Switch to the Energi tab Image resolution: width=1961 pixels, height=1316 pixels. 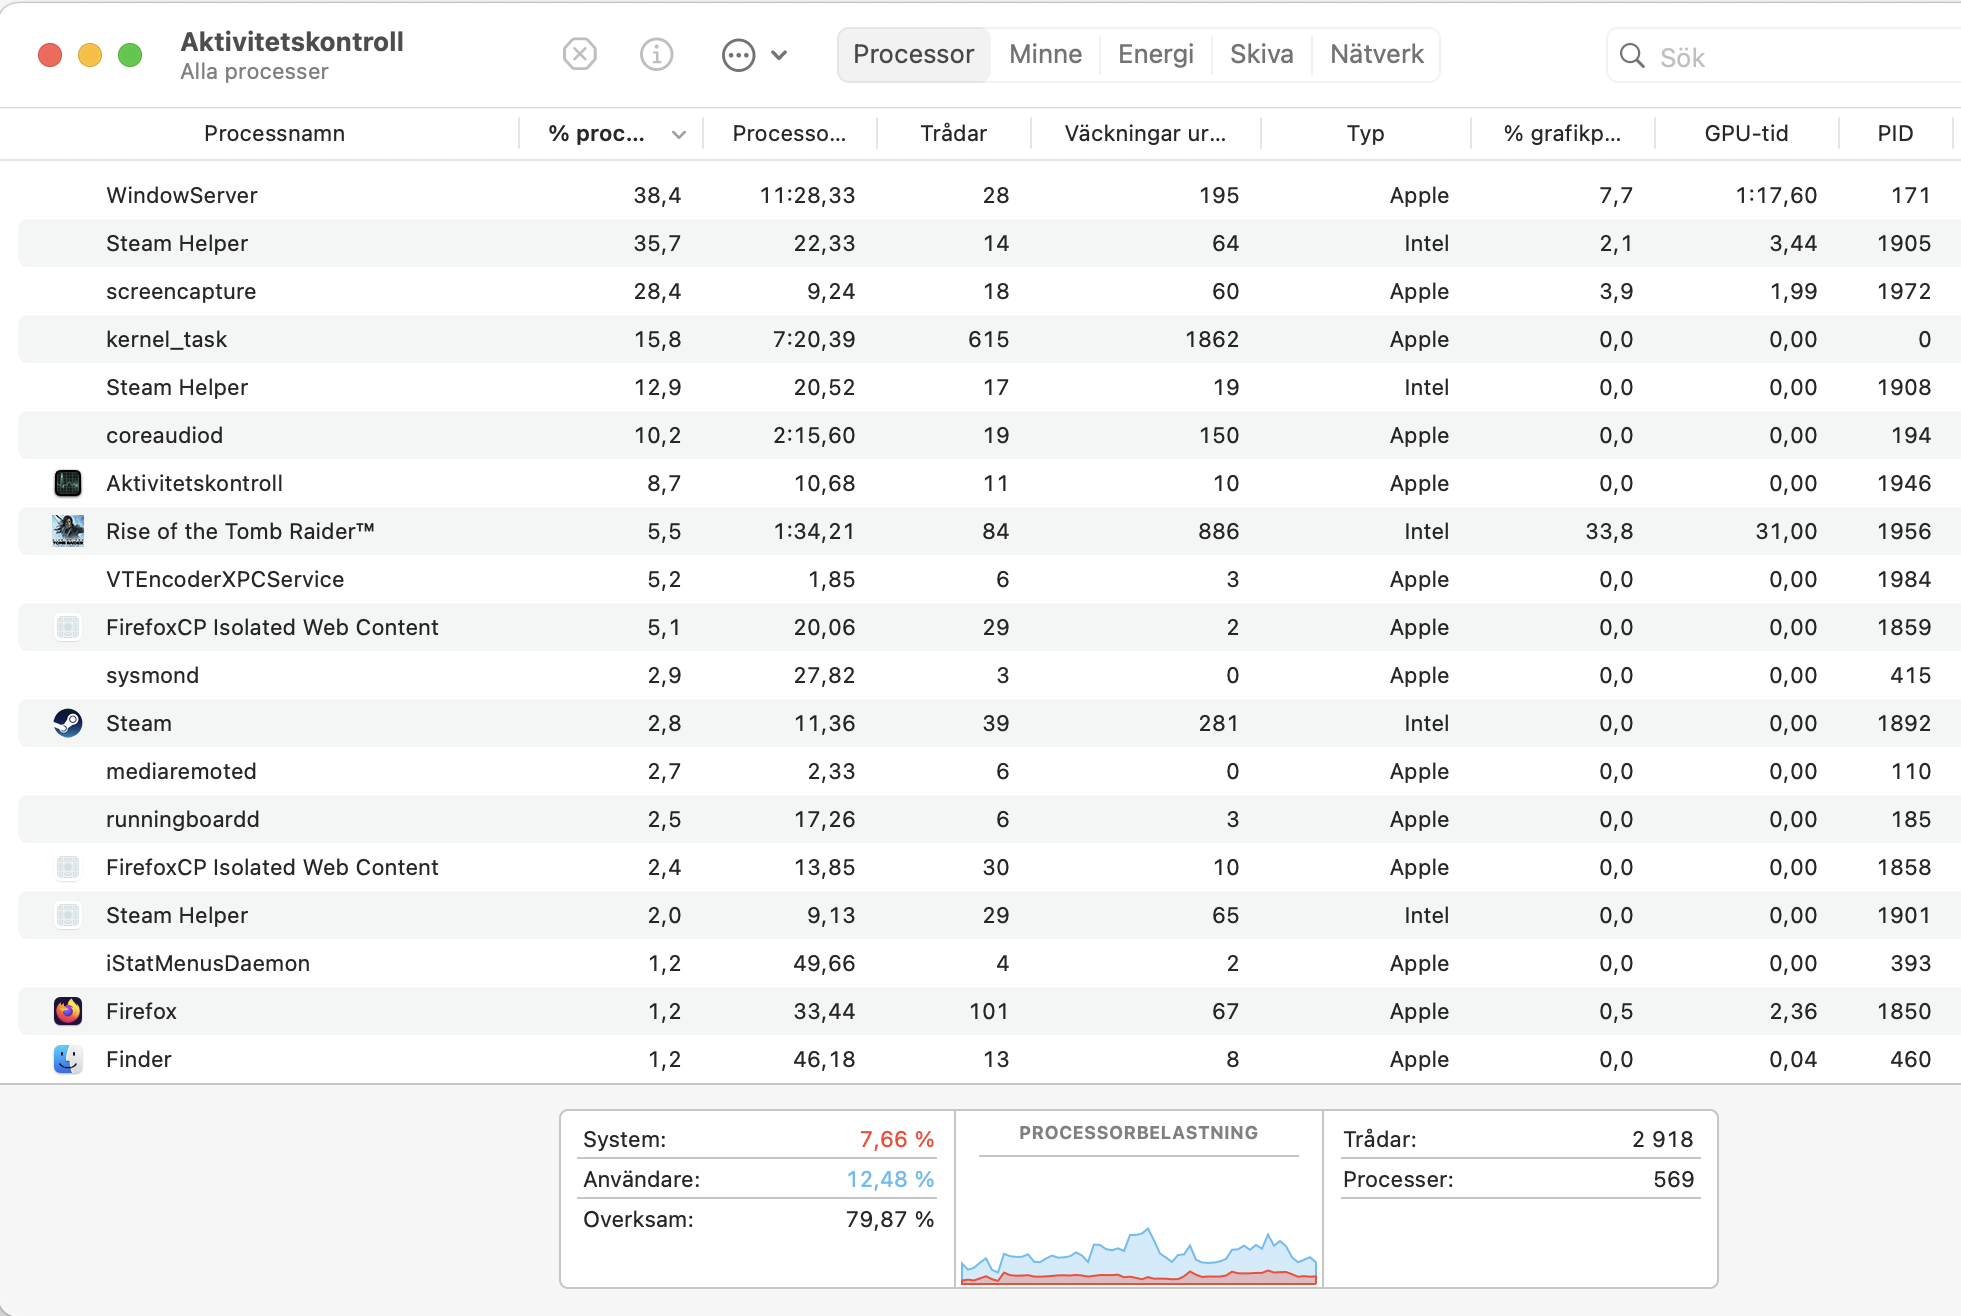tap(1155, 54)
